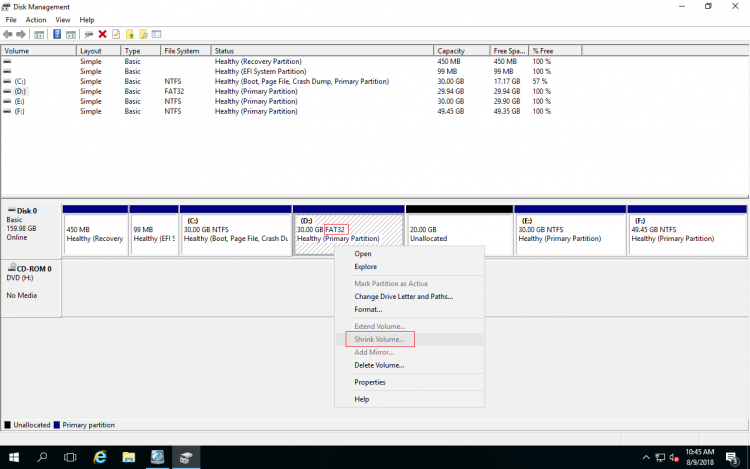Select the (F:) 49.45 GB partition block
The width and height of the screenshot is (750, 469).
click(686, 234)
